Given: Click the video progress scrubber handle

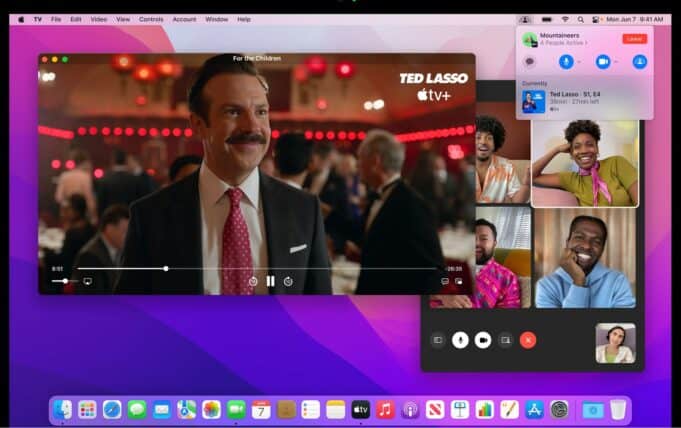Looking at the screenshot, I should click(166, 269).
